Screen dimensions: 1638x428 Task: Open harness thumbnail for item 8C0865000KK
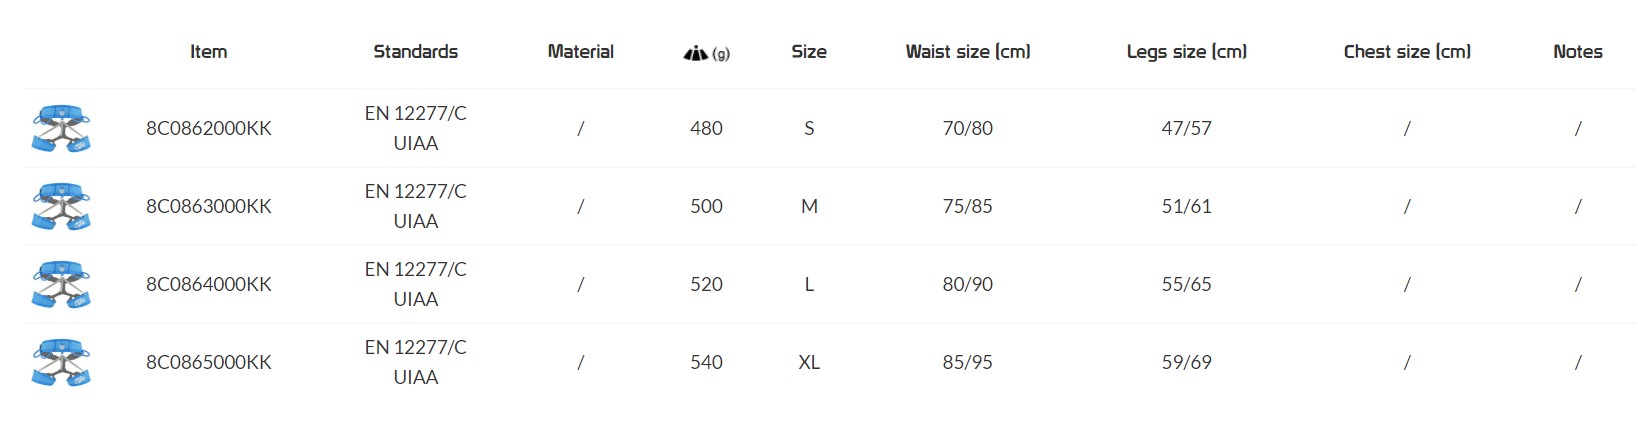point(61,363)
